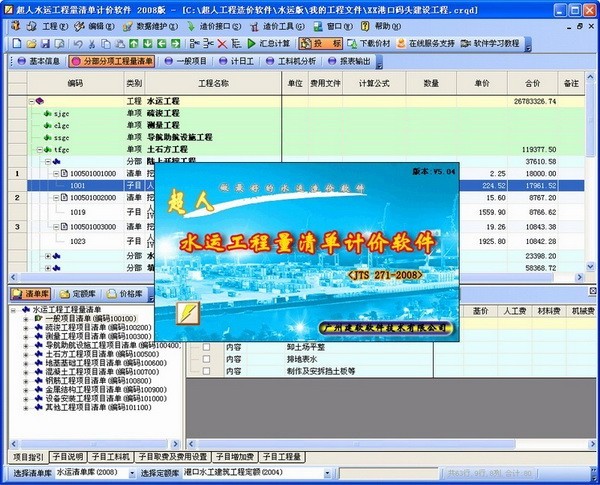Viewport: 600px width, 485px height.
Task: Click the lightning bolt icon on splash
Action: tap(188, 313)
